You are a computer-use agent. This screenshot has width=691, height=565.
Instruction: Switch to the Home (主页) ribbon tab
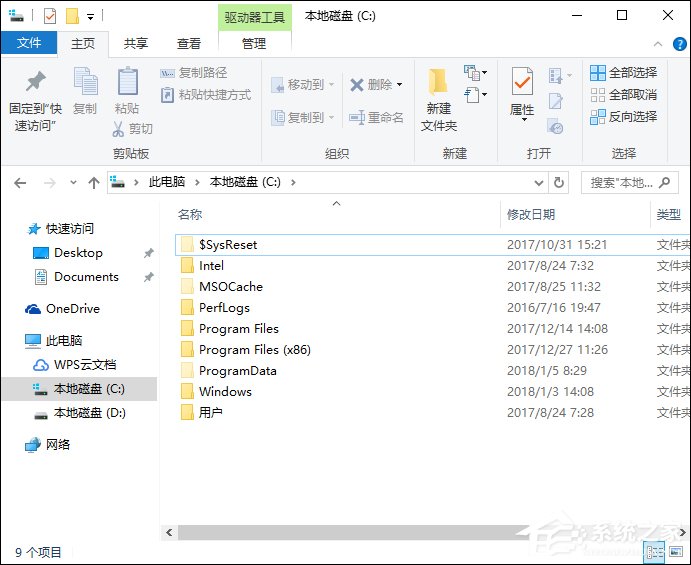pyautogui.click(x=83, y=43)
